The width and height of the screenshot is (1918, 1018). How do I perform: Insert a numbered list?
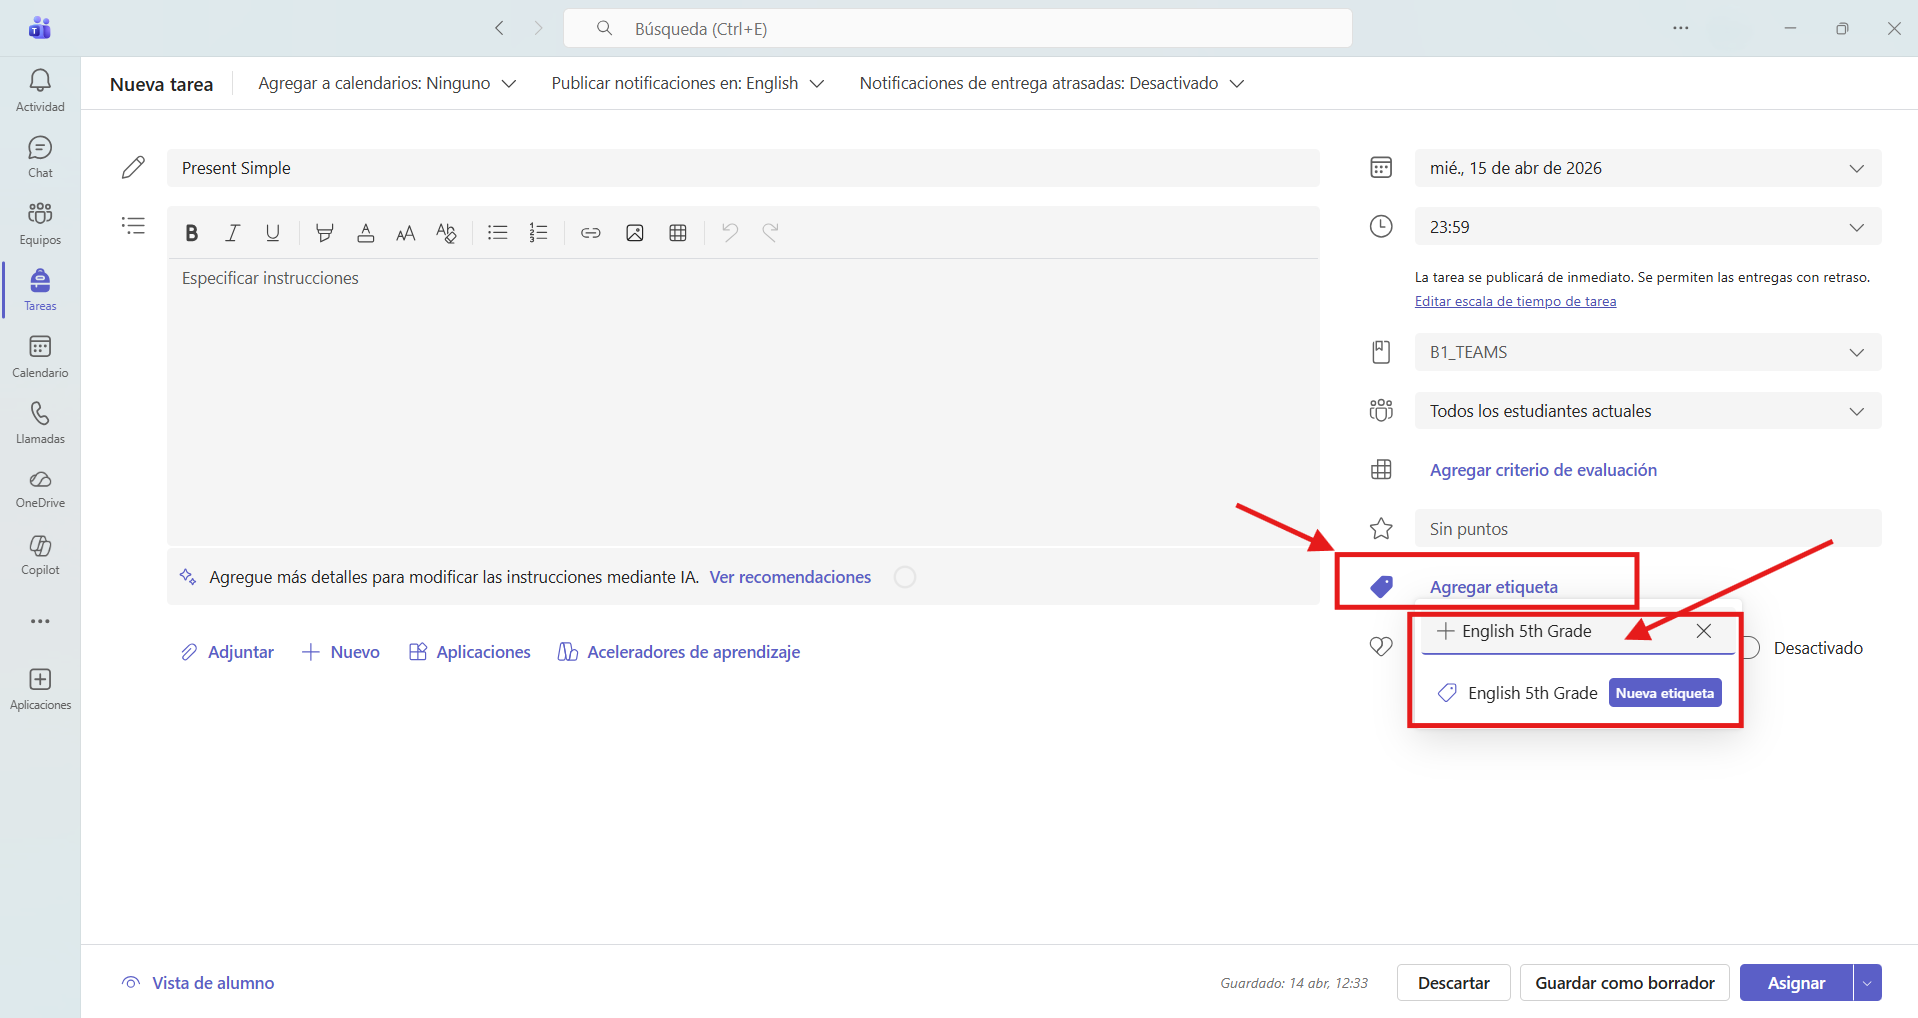pyautogui.click(x=538, y=233)
